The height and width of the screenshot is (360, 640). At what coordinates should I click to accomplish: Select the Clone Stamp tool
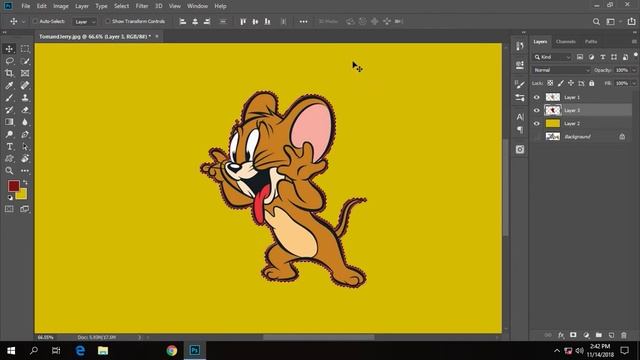point(25,98)
